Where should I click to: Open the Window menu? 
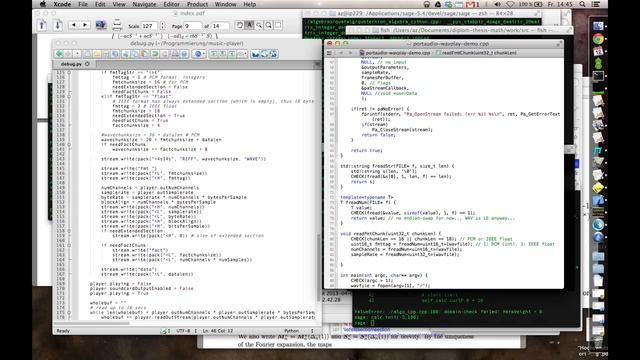pos(225,4)
